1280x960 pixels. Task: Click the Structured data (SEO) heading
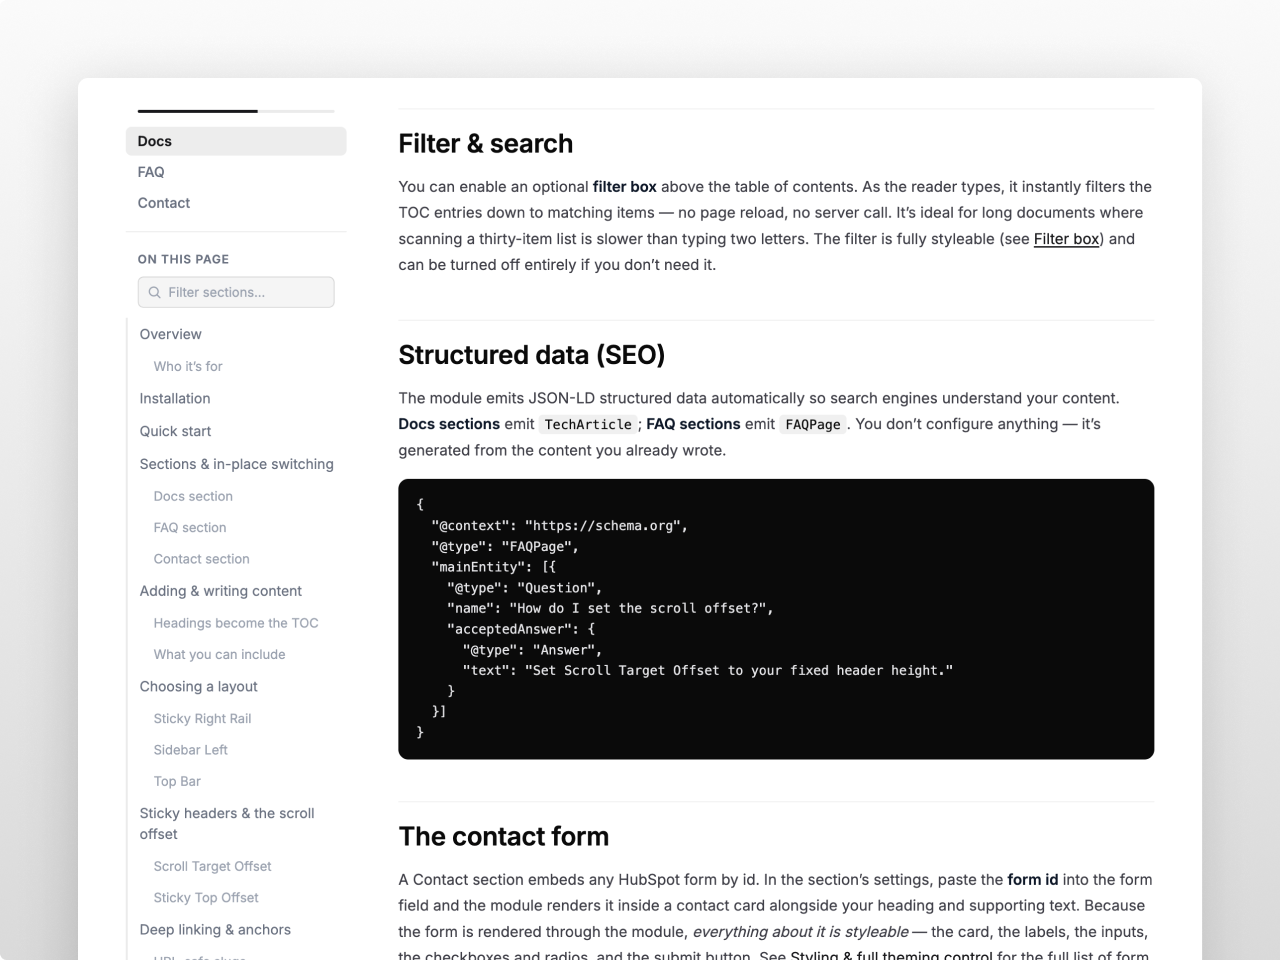click(x=532, y=354)
